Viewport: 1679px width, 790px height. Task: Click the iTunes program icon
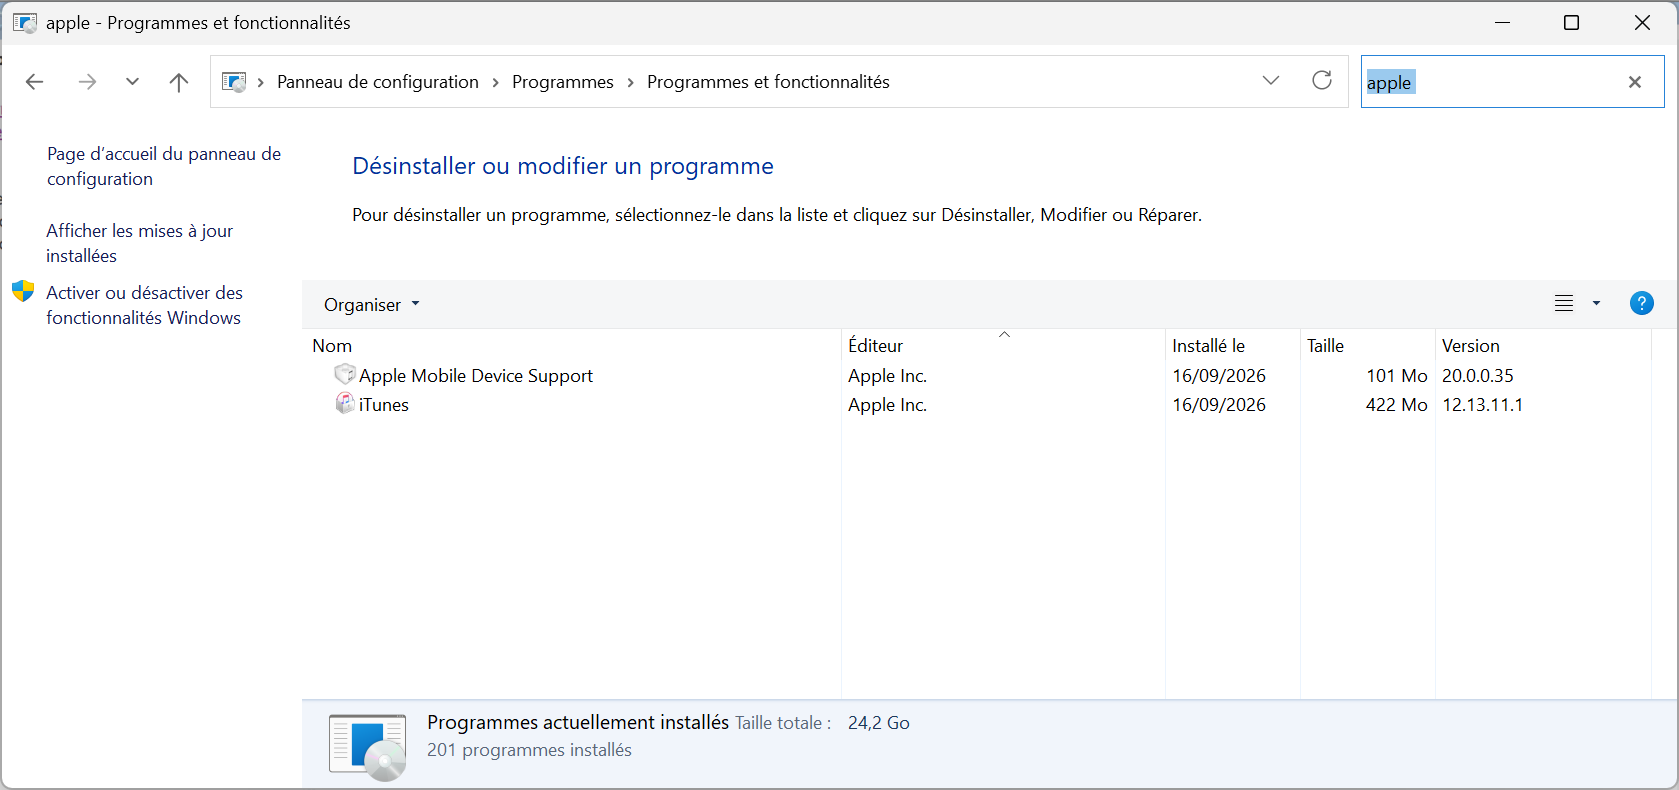345,403
